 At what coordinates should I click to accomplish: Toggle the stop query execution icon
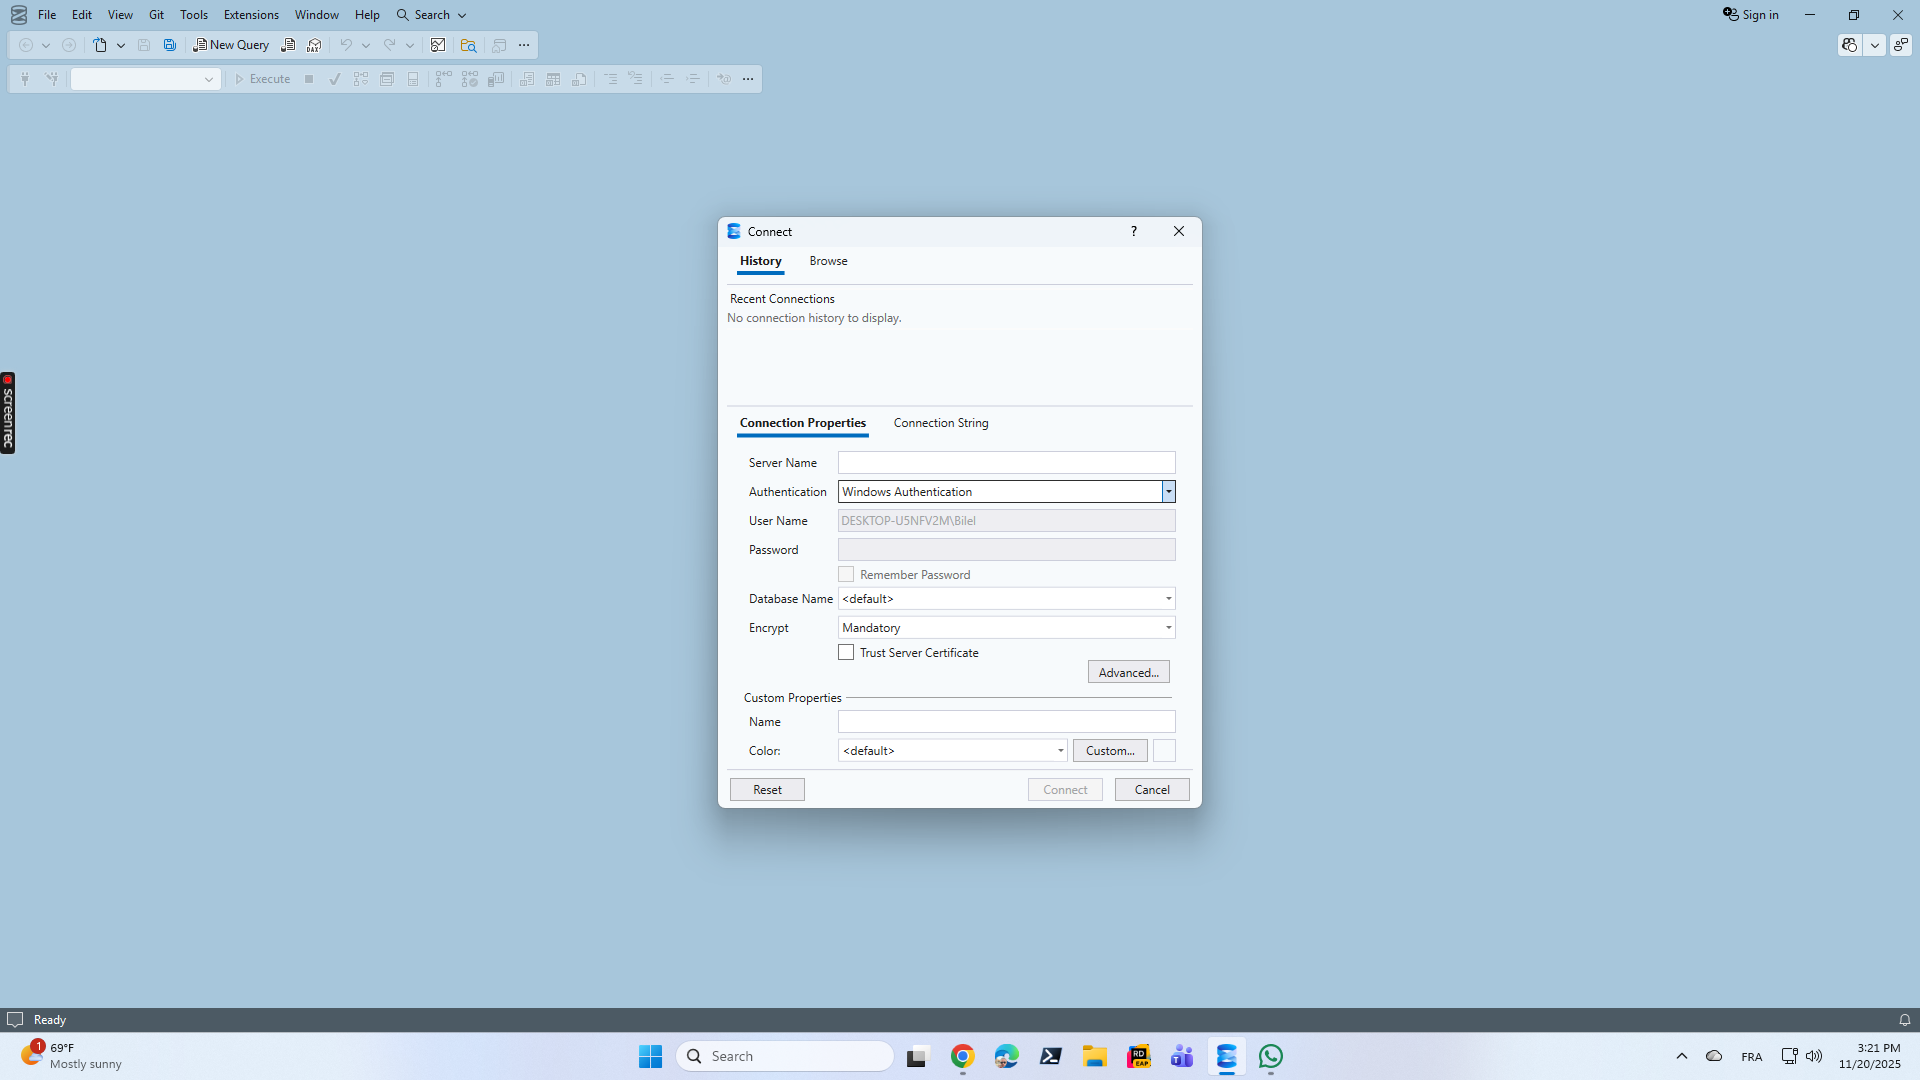[x=309, y=79]
